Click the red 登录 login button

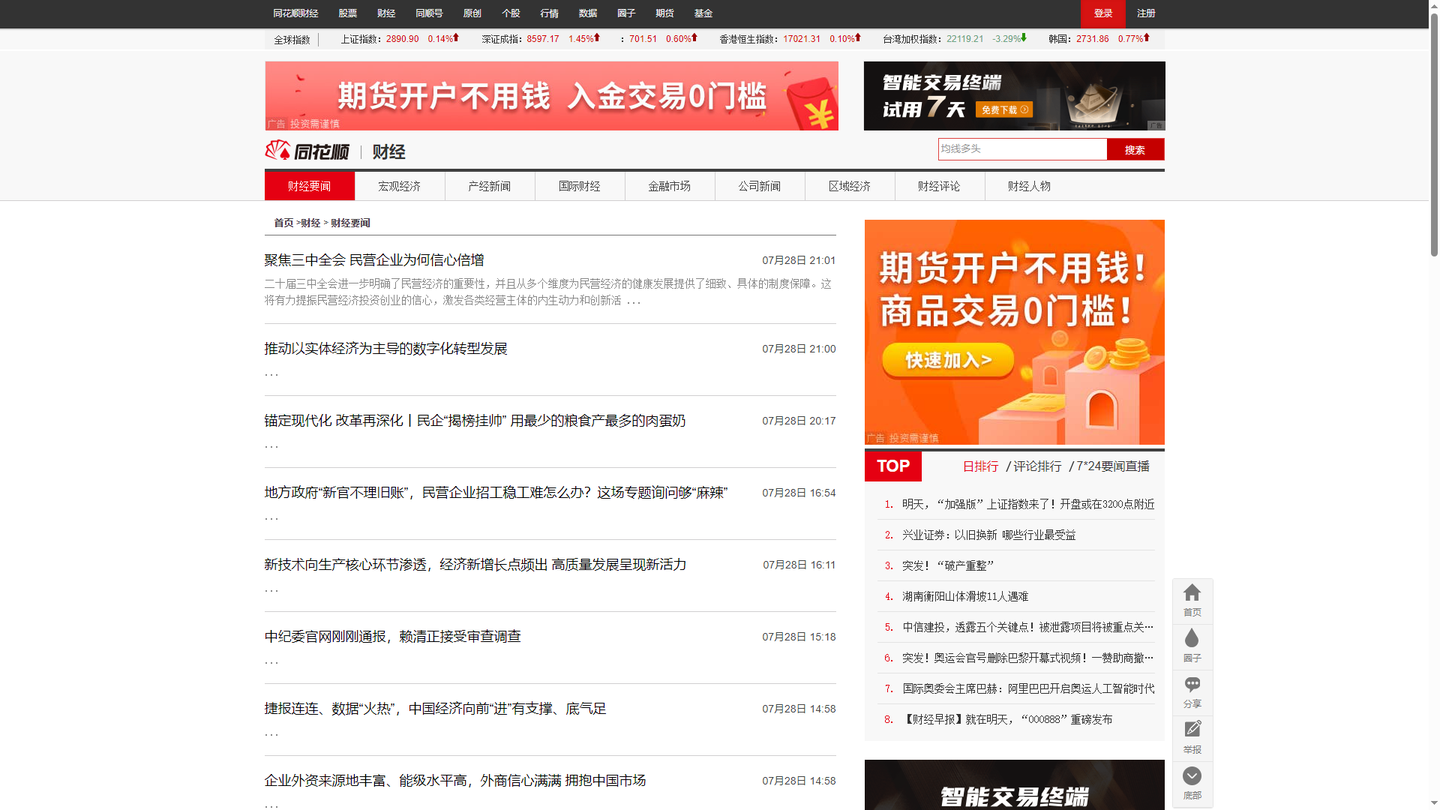click(x=1103, y=14)
